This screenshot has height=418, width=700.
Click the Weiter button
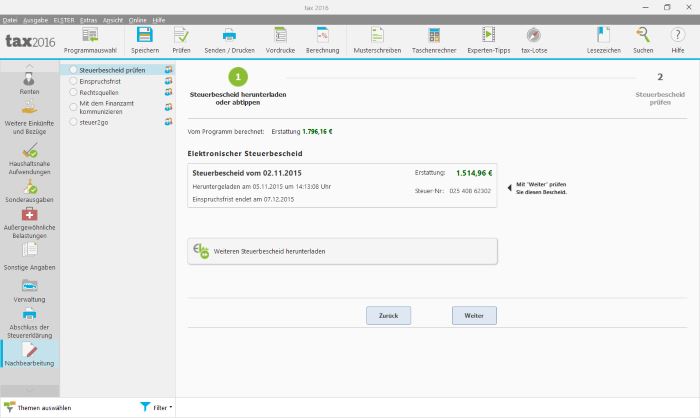coord(474,315)
